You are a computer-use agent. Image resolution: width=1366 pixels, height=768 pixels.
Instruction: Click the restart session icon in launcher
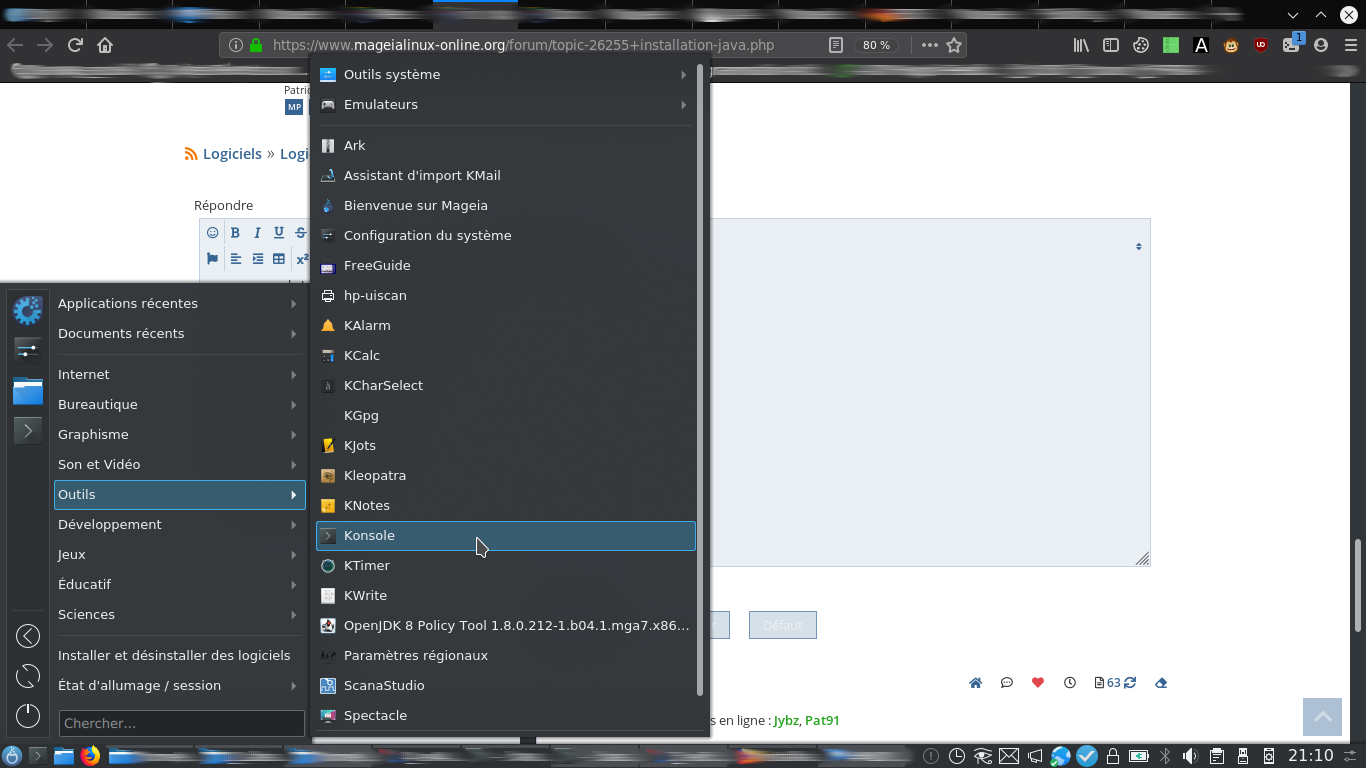tap(28, 676)
